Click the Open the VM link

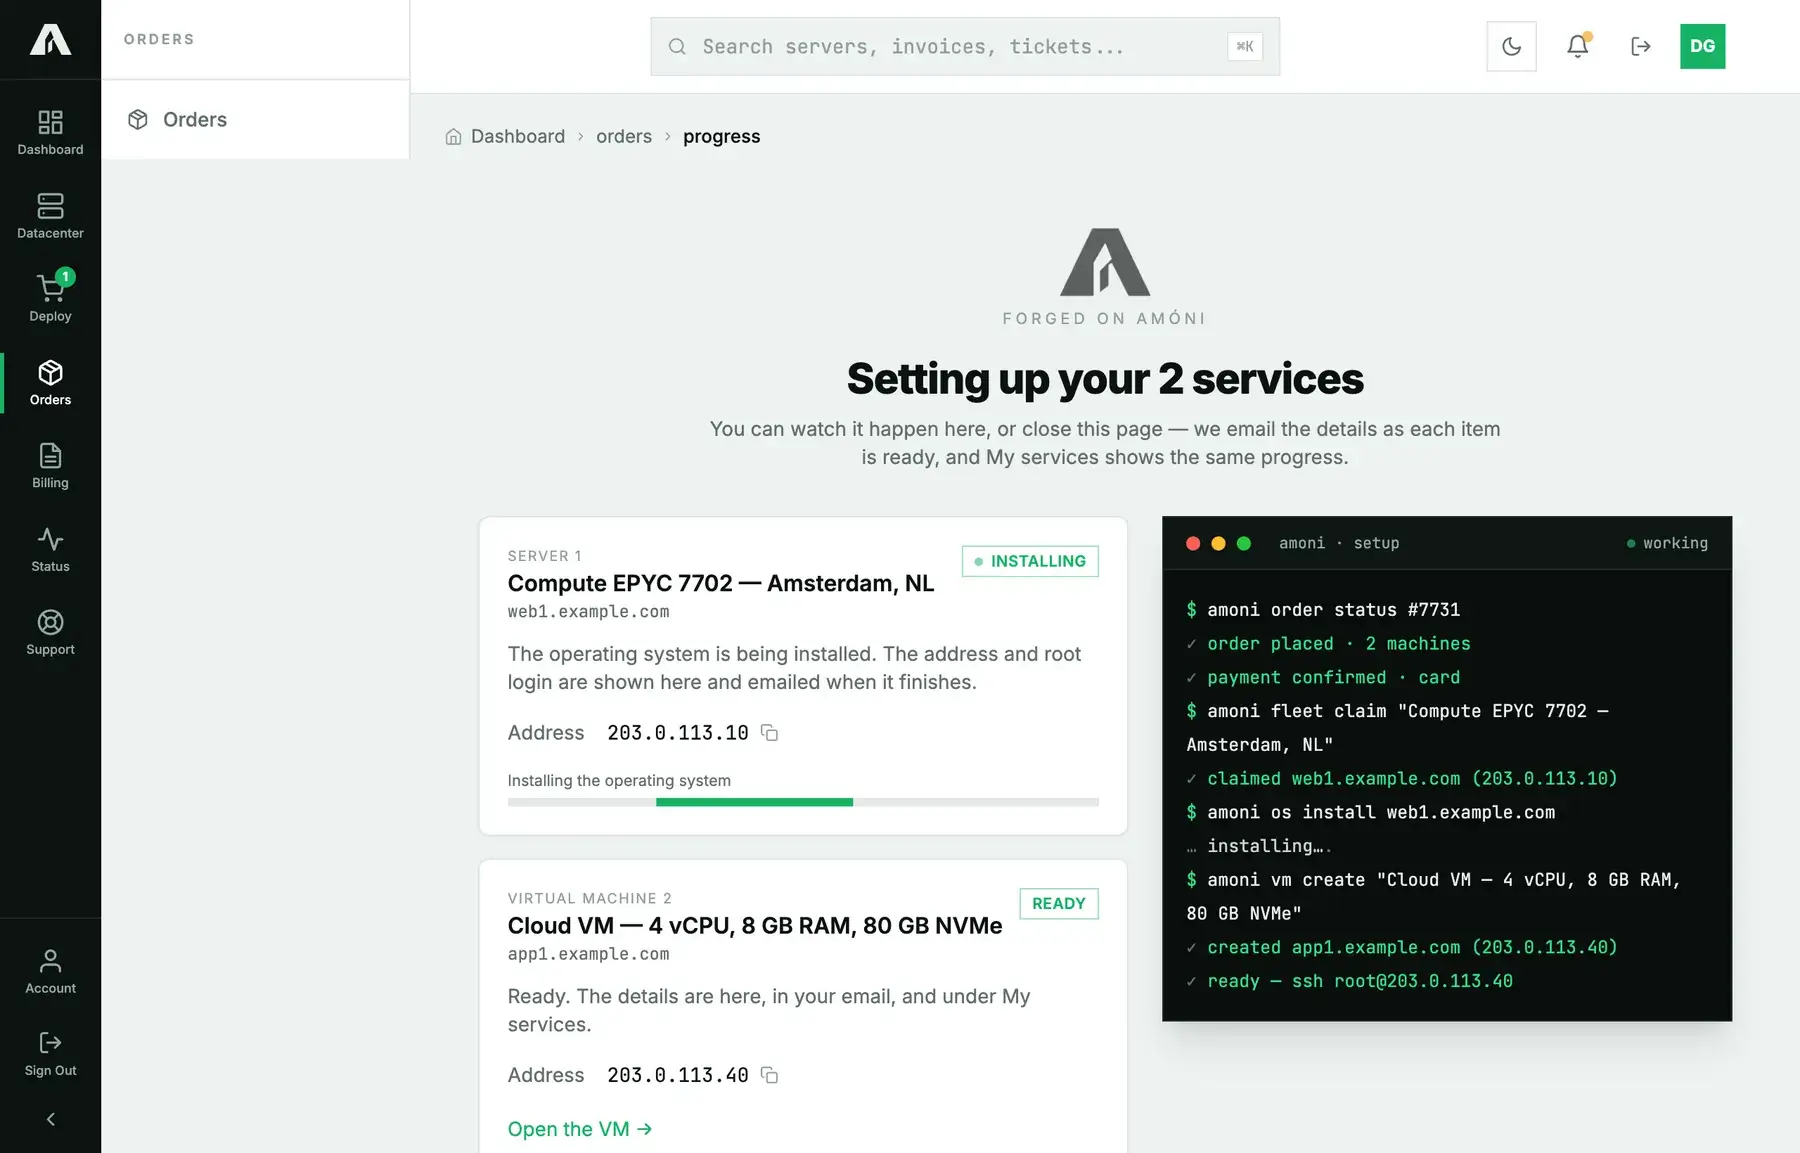click(580, 1129)
